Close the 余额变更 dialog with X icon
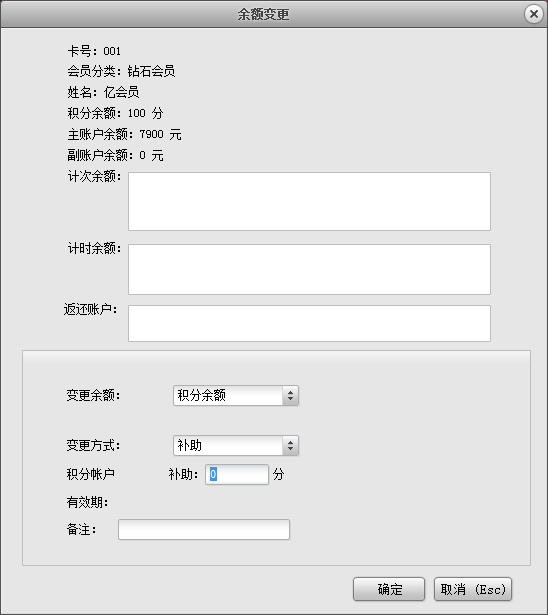The image size is (548, 615). tap(533, 14)
